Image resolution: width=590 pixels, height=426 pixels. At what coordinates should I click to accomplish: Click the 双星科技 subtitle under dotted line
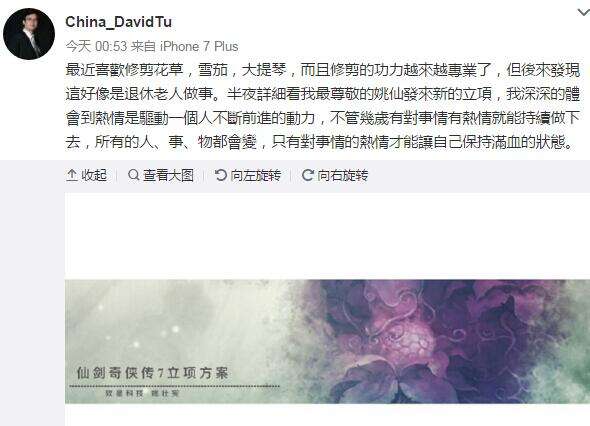click(x=124, y=393)
